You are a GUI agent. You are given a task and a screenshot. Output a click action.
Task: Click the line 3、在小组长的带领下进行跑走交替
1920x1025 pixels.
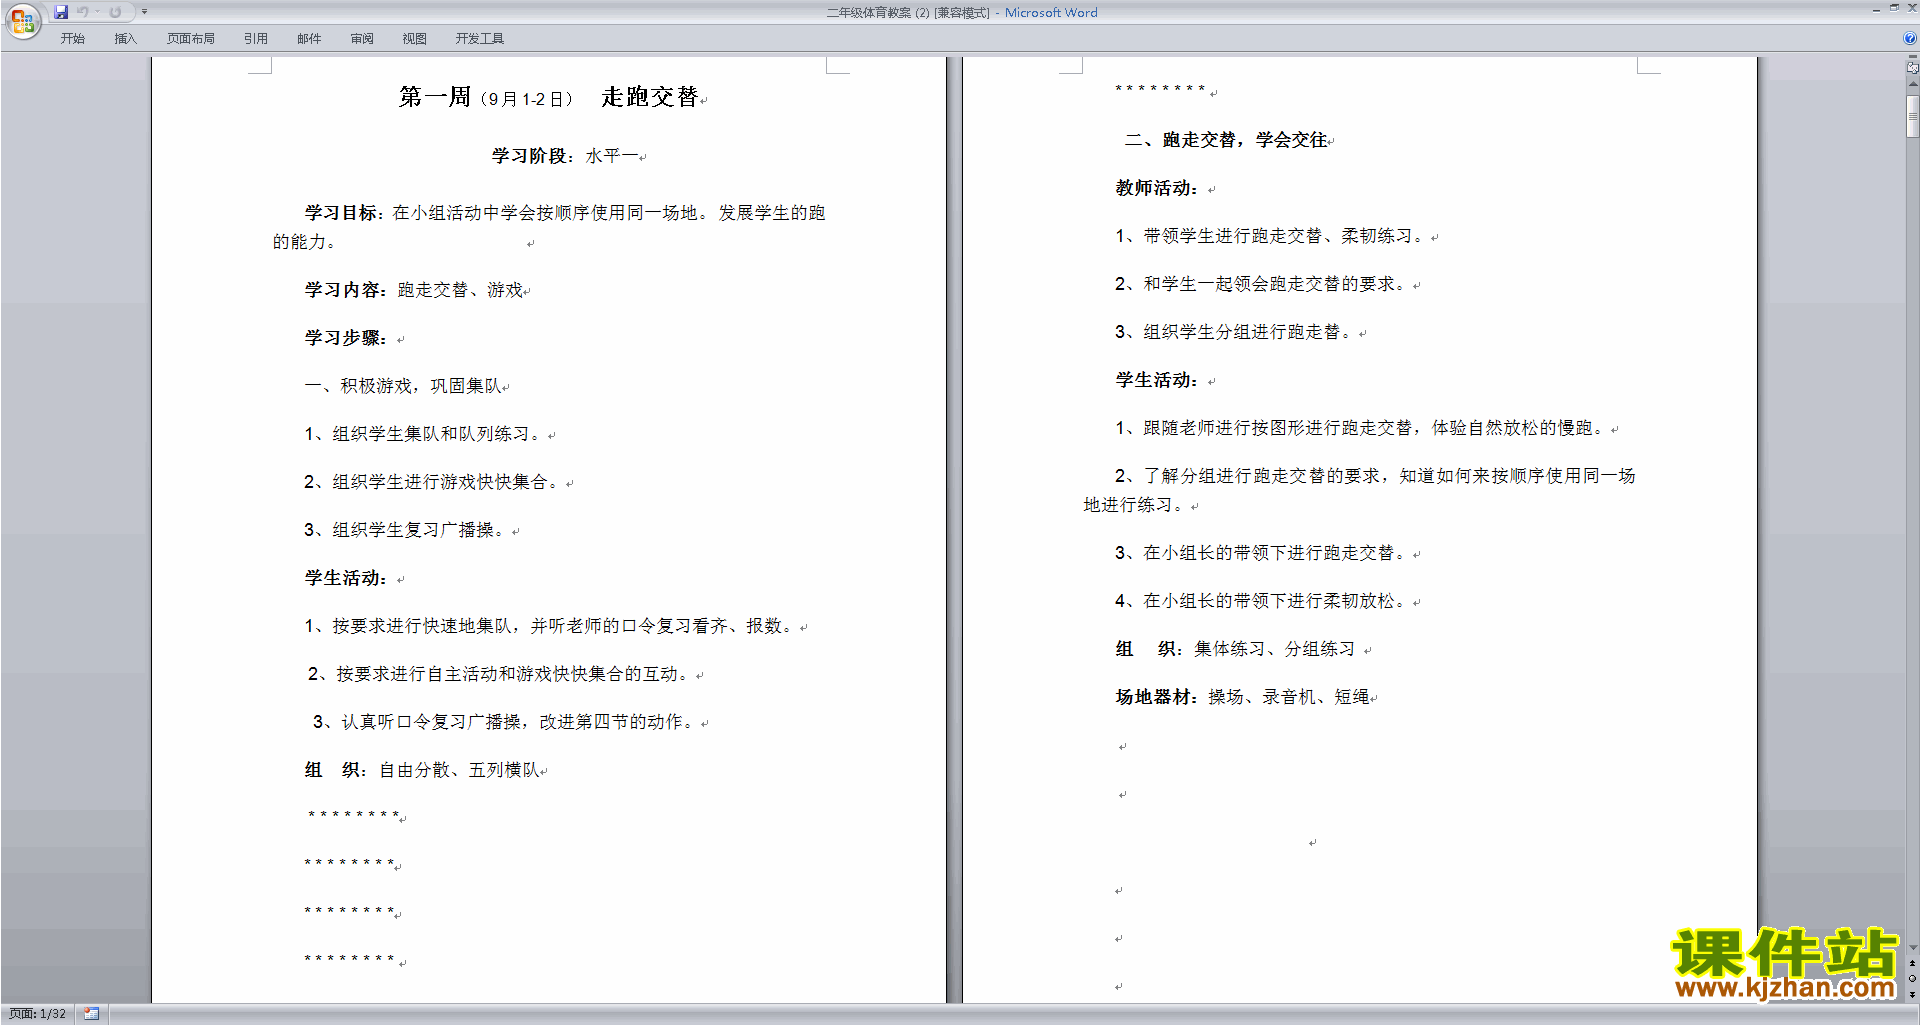tap(1263, 553)
